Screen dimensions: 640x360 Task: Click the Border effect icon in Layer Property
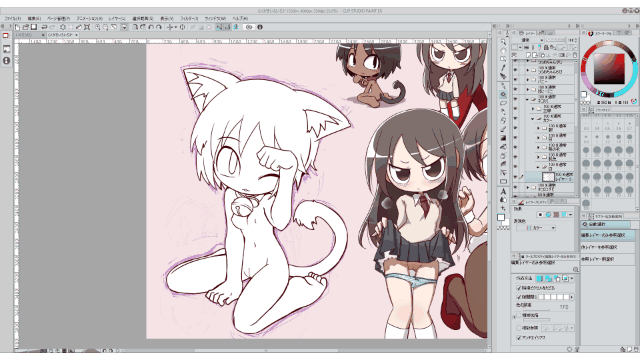(540, 215)
